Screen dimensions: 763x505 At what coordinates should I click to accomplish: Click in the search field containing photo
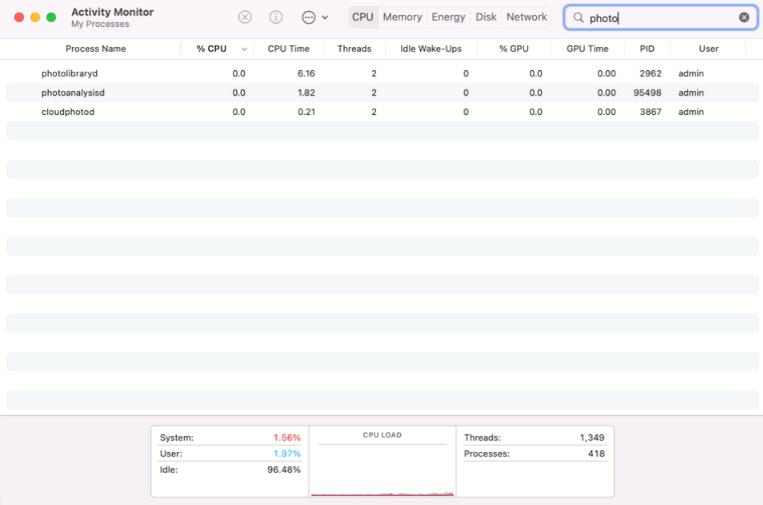660,18
